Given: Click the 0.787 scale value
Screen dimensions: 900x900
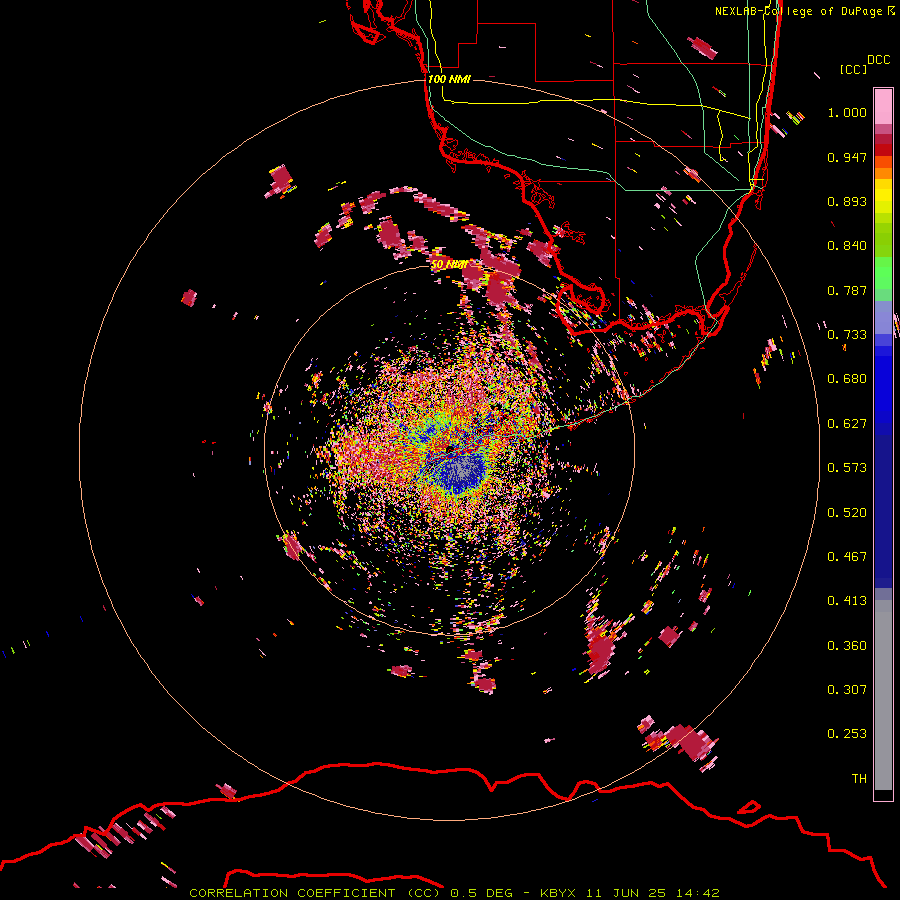Looking at the screenshot, I should 847,290.
